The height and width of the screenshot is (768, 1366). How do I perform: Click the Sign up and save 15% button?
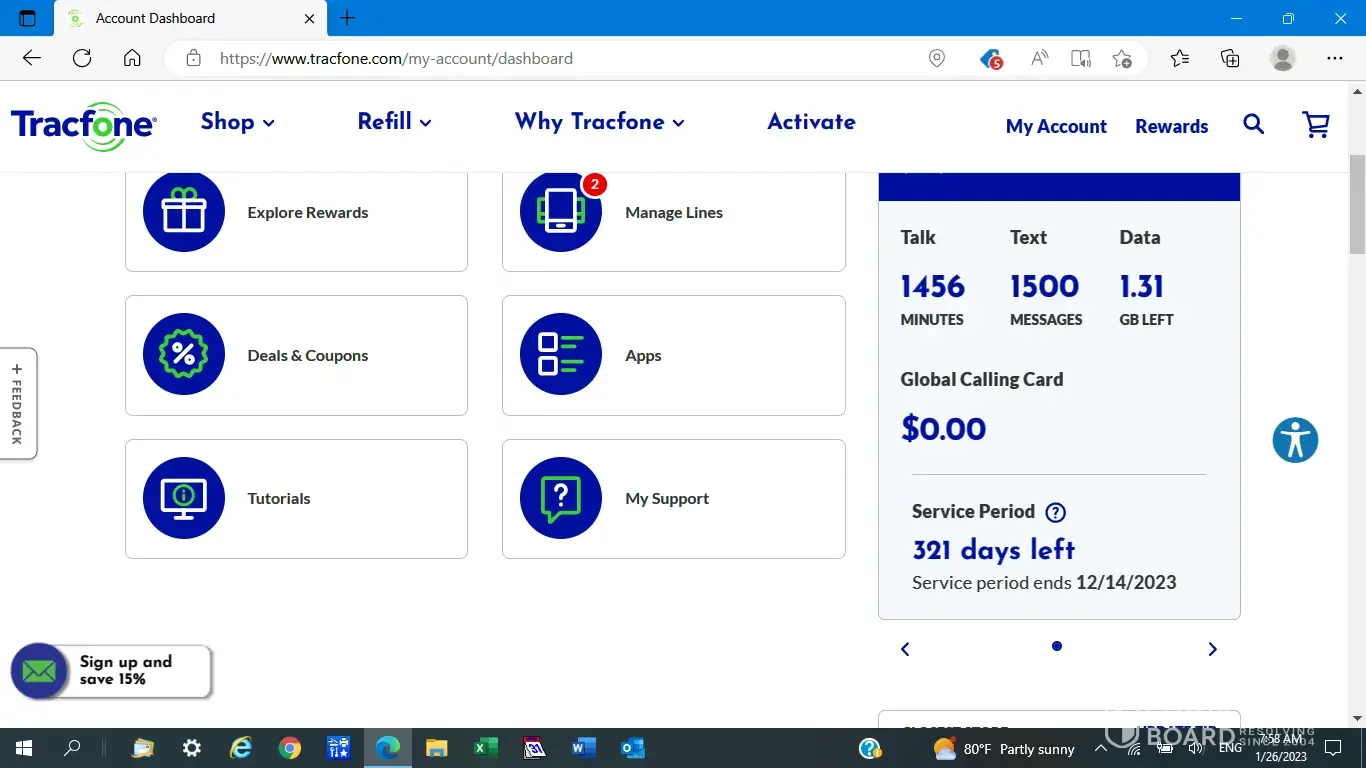tap(112, 671)
